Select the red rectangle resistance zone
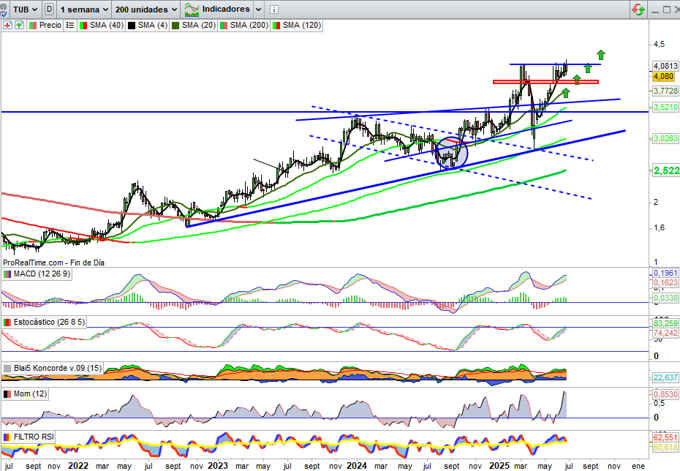This screenshot has height=471, width=680. [546, 82]
